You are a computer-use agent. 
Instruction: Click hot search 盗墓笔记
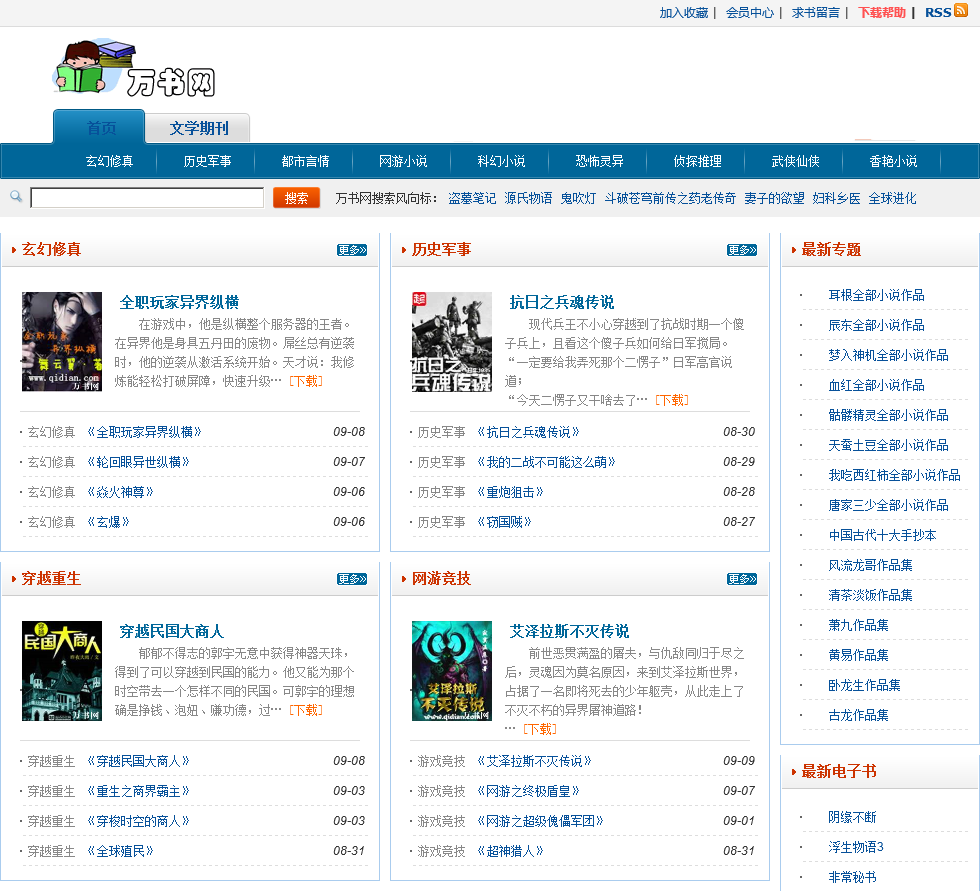pos(472,198)
